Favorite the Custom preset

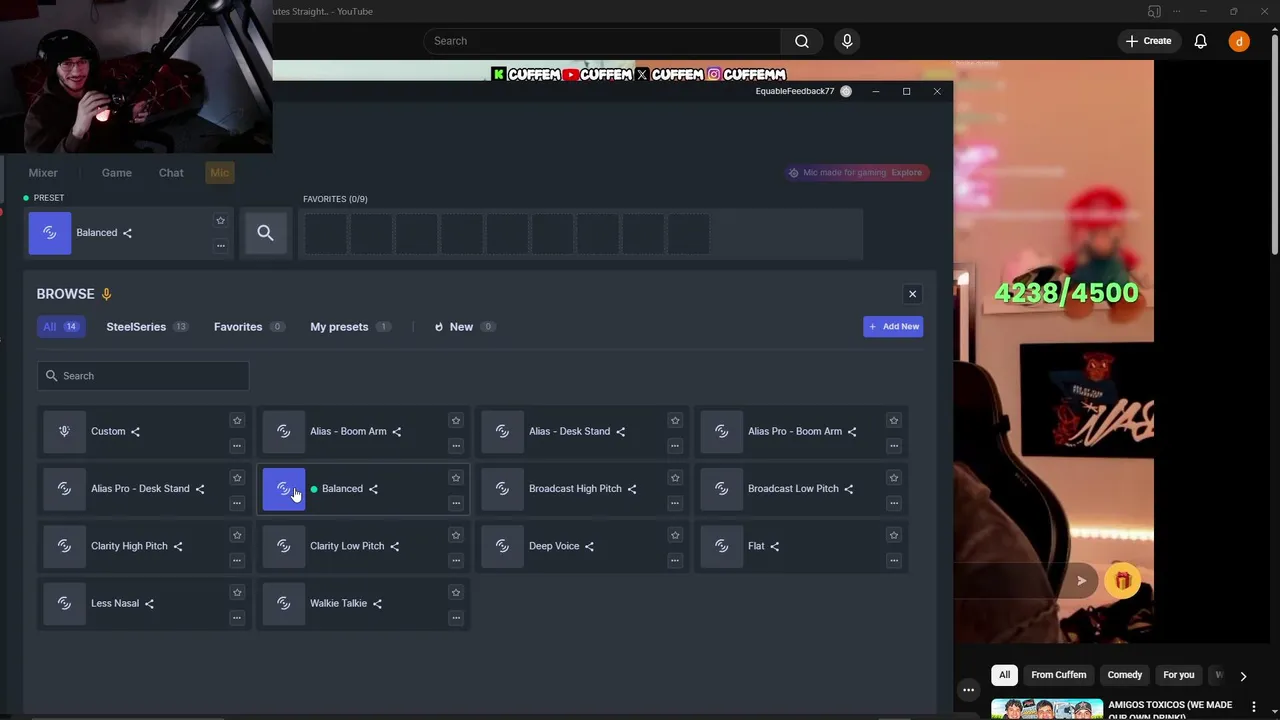[x=237, y=421]
